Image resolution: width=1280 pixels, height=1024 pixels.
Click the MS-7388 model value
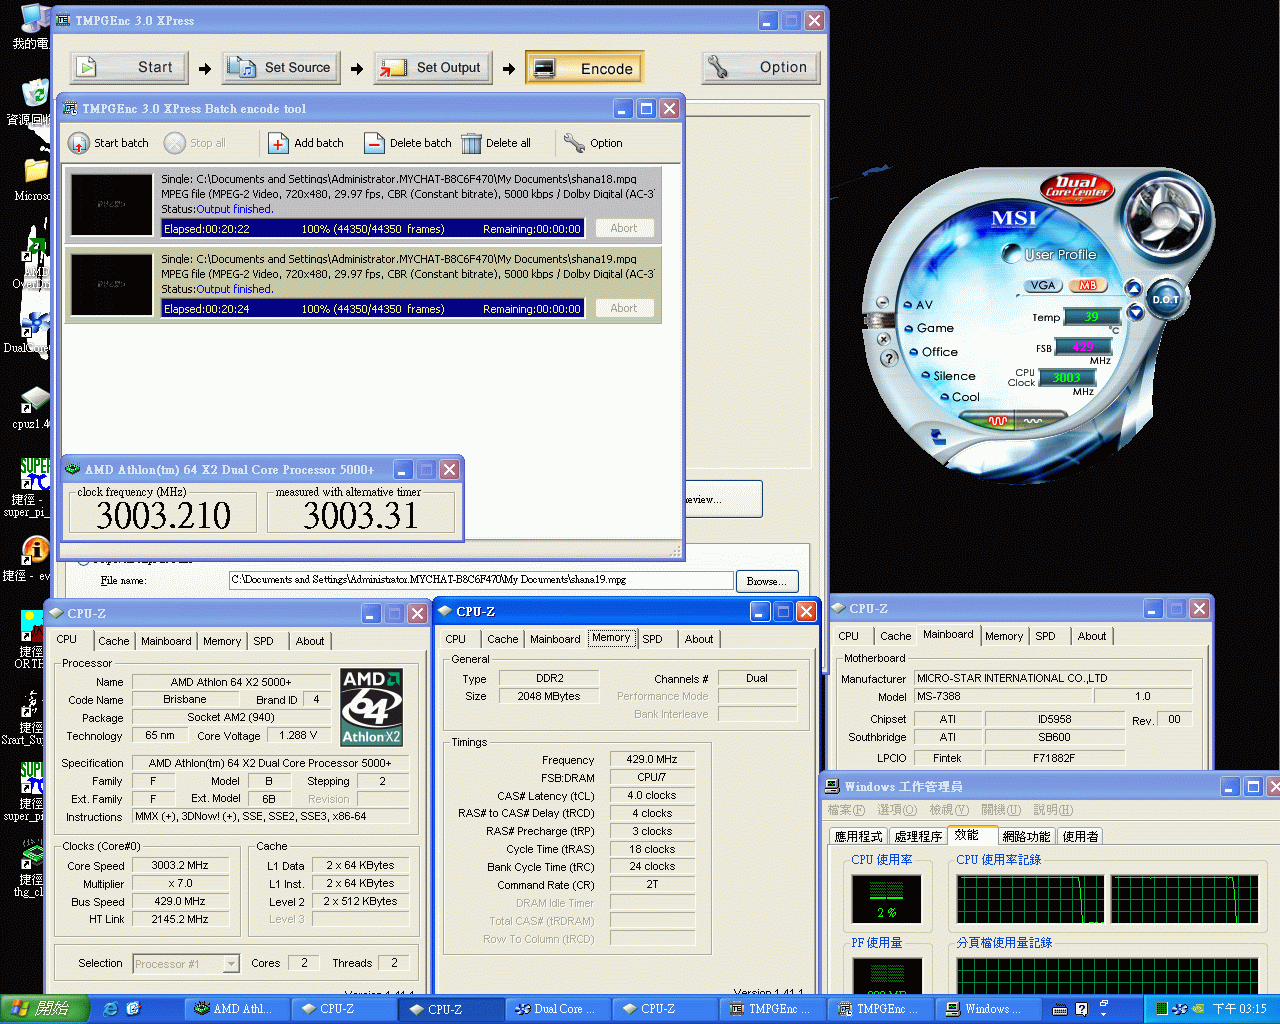point(1004,696)
